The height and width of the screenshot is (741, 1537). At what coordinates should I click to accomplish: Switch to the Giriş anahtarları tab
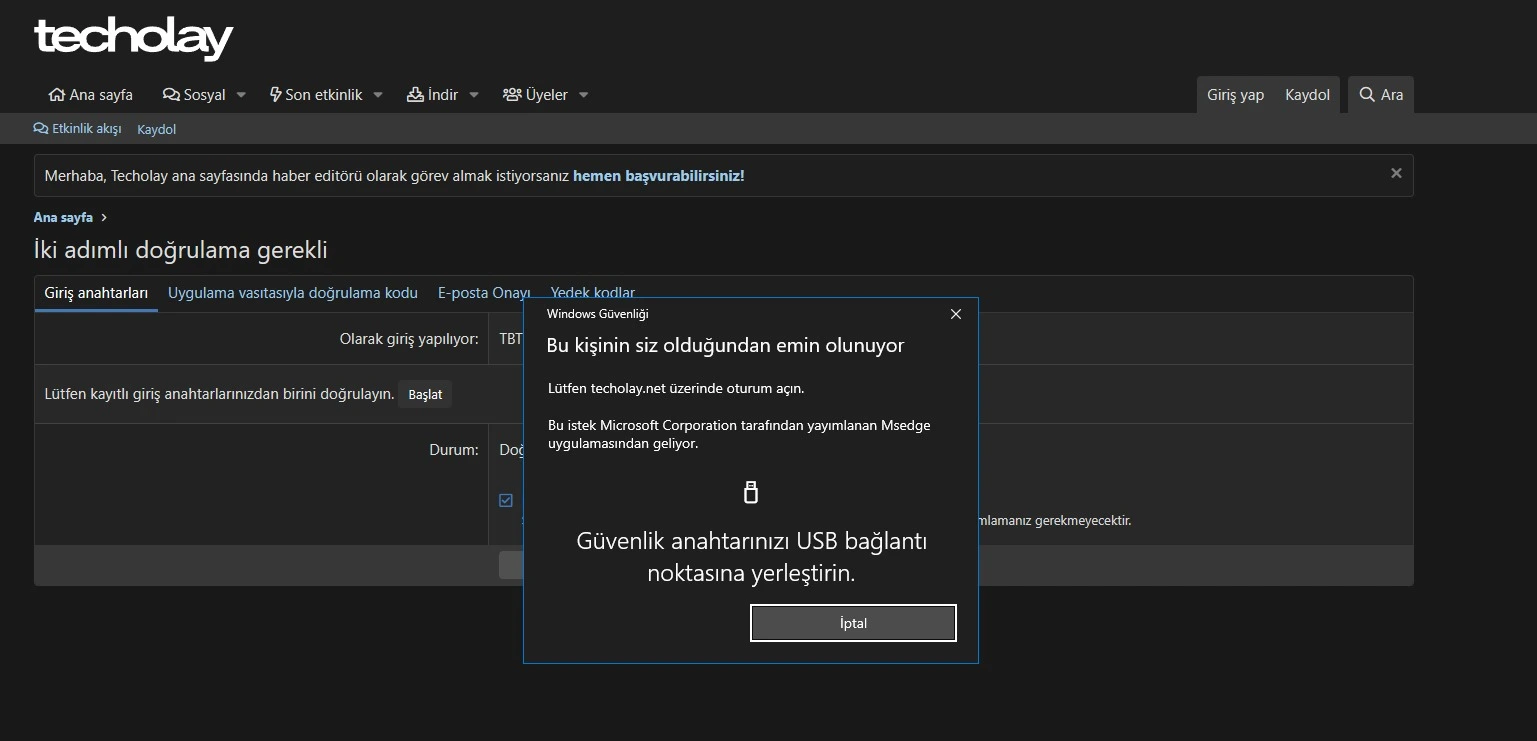click(x=96, y=293)
